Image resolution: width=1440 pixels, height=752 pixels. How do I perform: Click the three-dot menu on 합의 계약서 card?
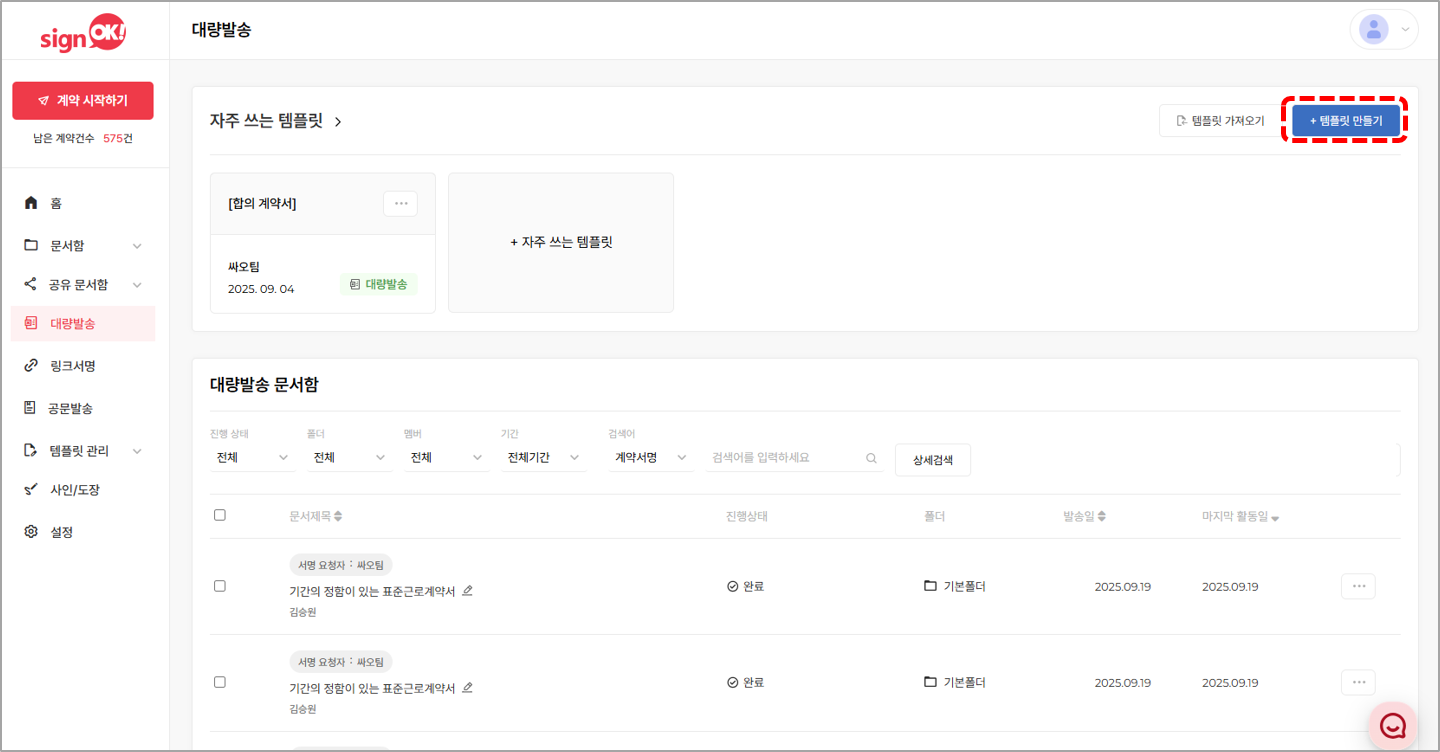(x=400, y=203)
